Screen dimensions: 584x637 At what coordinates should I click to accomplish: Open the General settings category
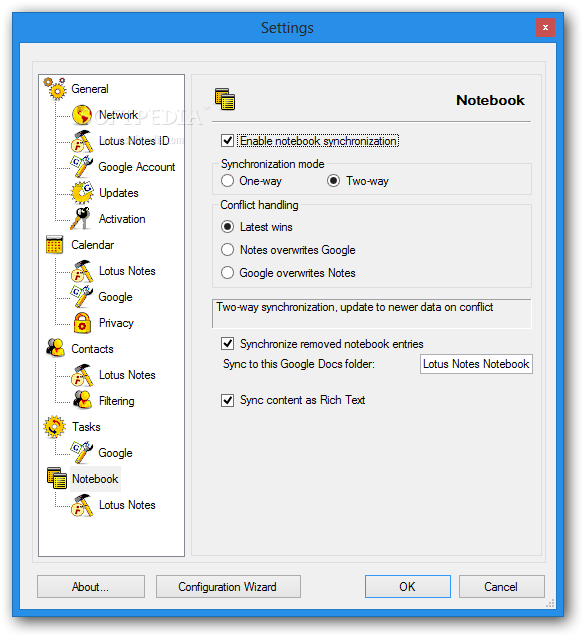[x=90, y=89]
